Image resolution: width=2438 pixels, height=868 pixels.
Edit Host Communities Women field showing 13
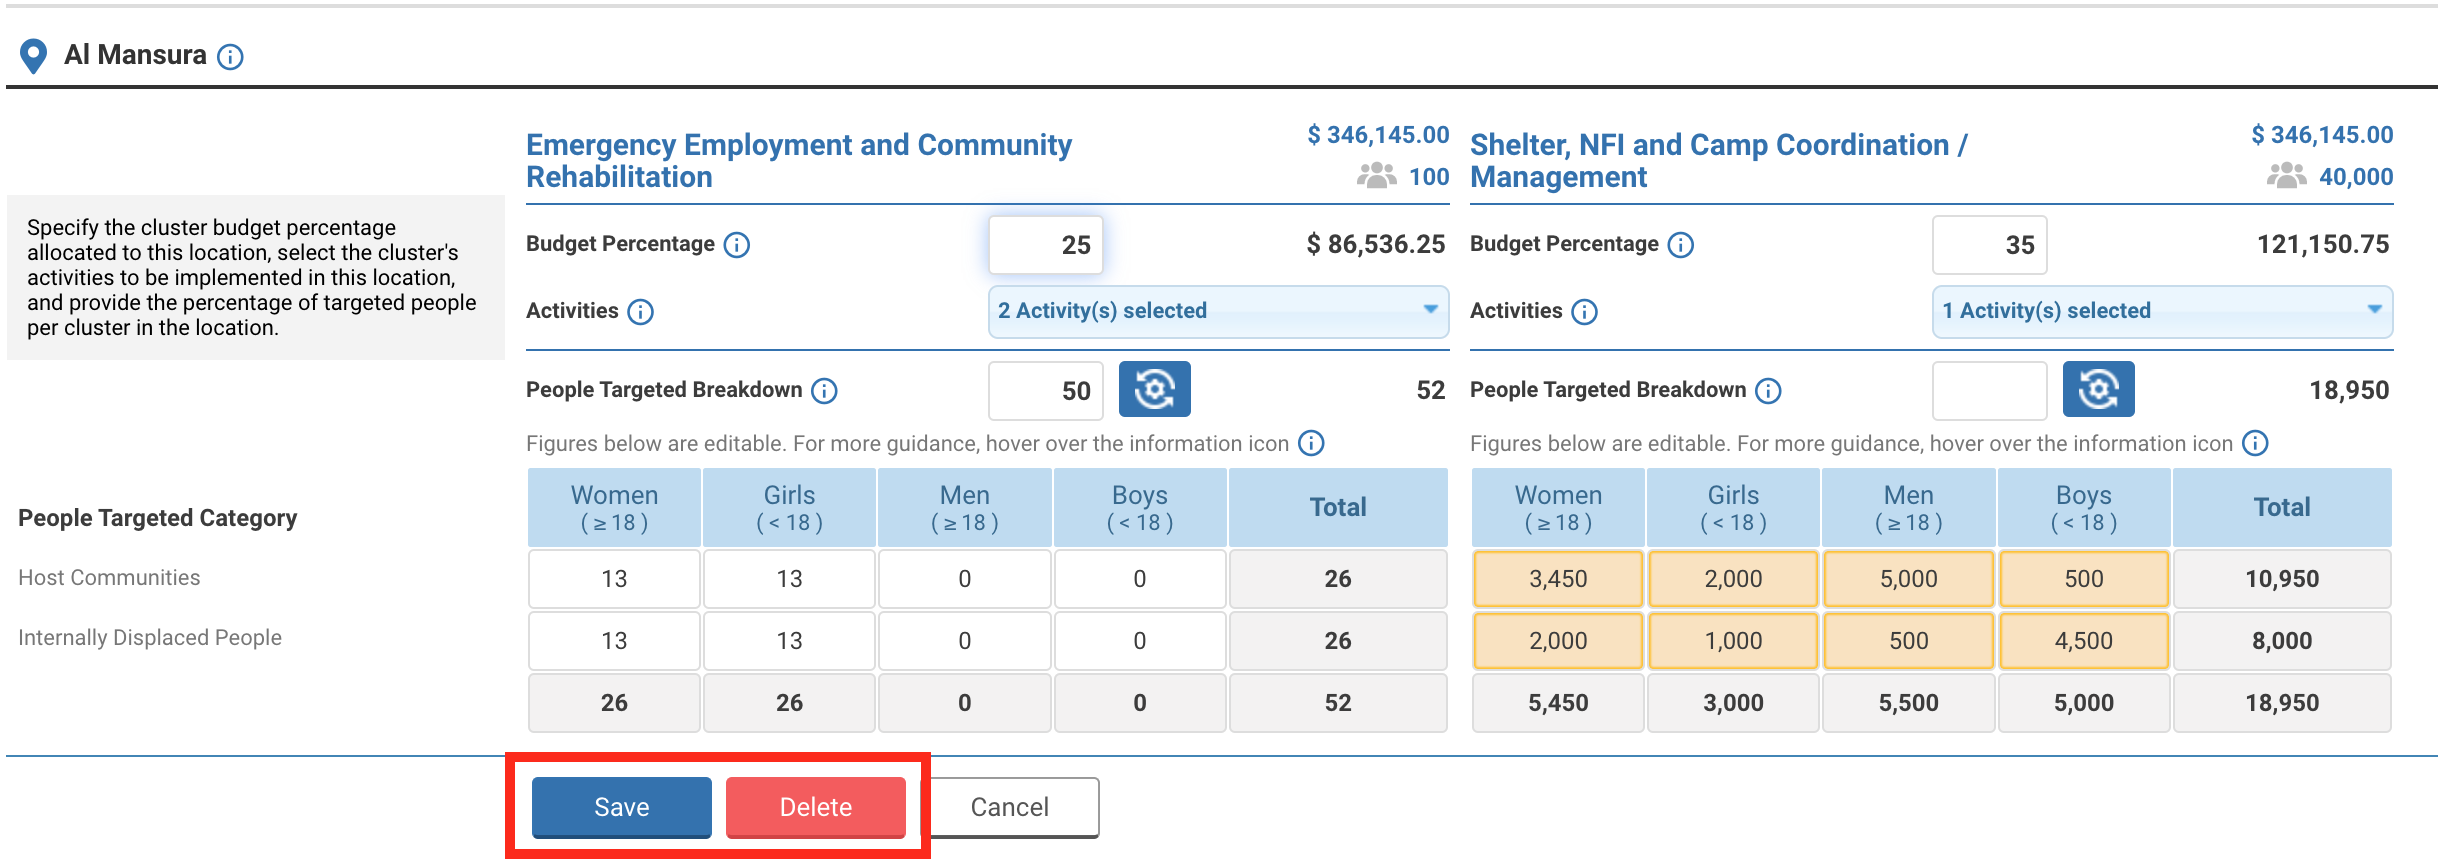pyautogui.click(x=614, y=579)
